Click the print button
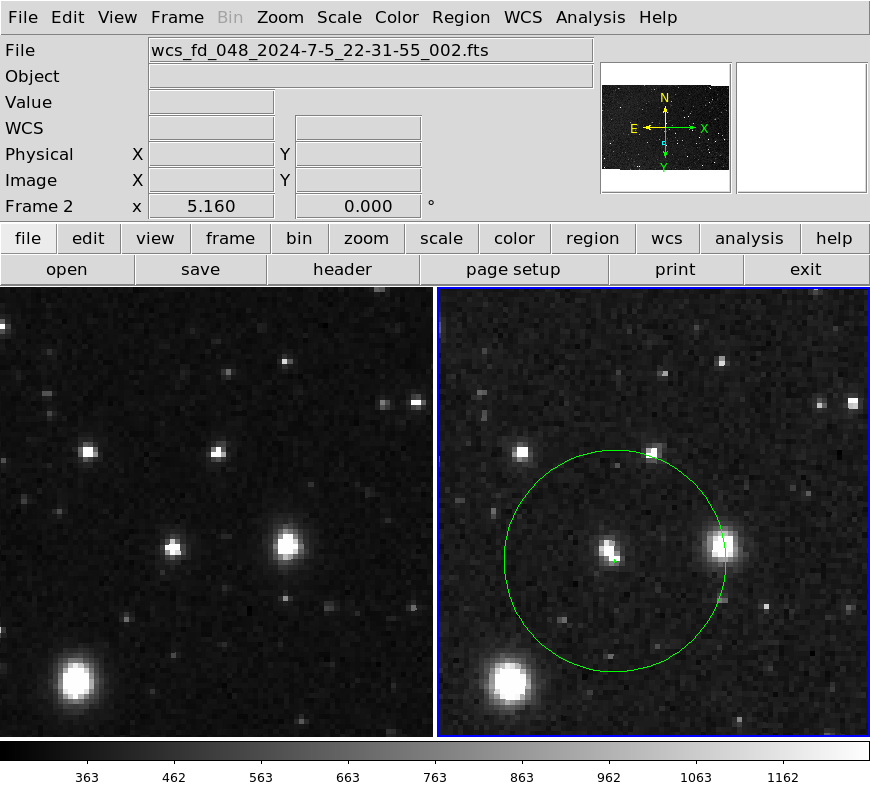 pos(675,270)
